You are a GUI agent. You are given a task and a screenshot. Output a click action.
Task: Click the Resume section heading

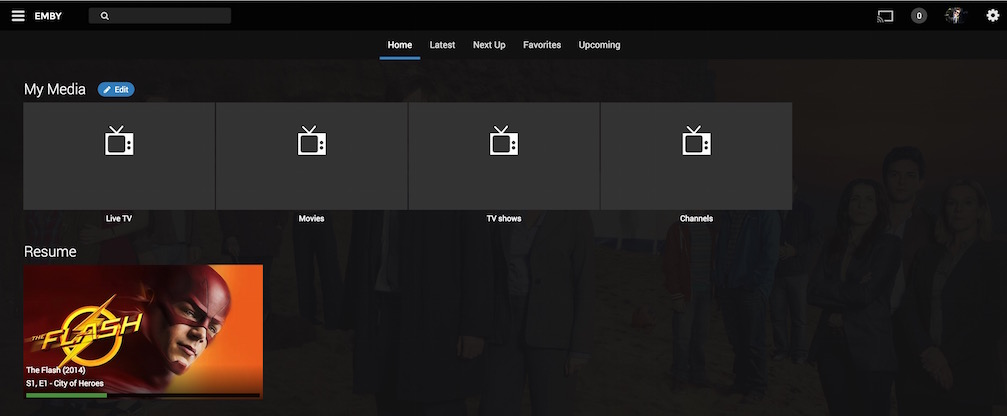[x=50, y=252]
